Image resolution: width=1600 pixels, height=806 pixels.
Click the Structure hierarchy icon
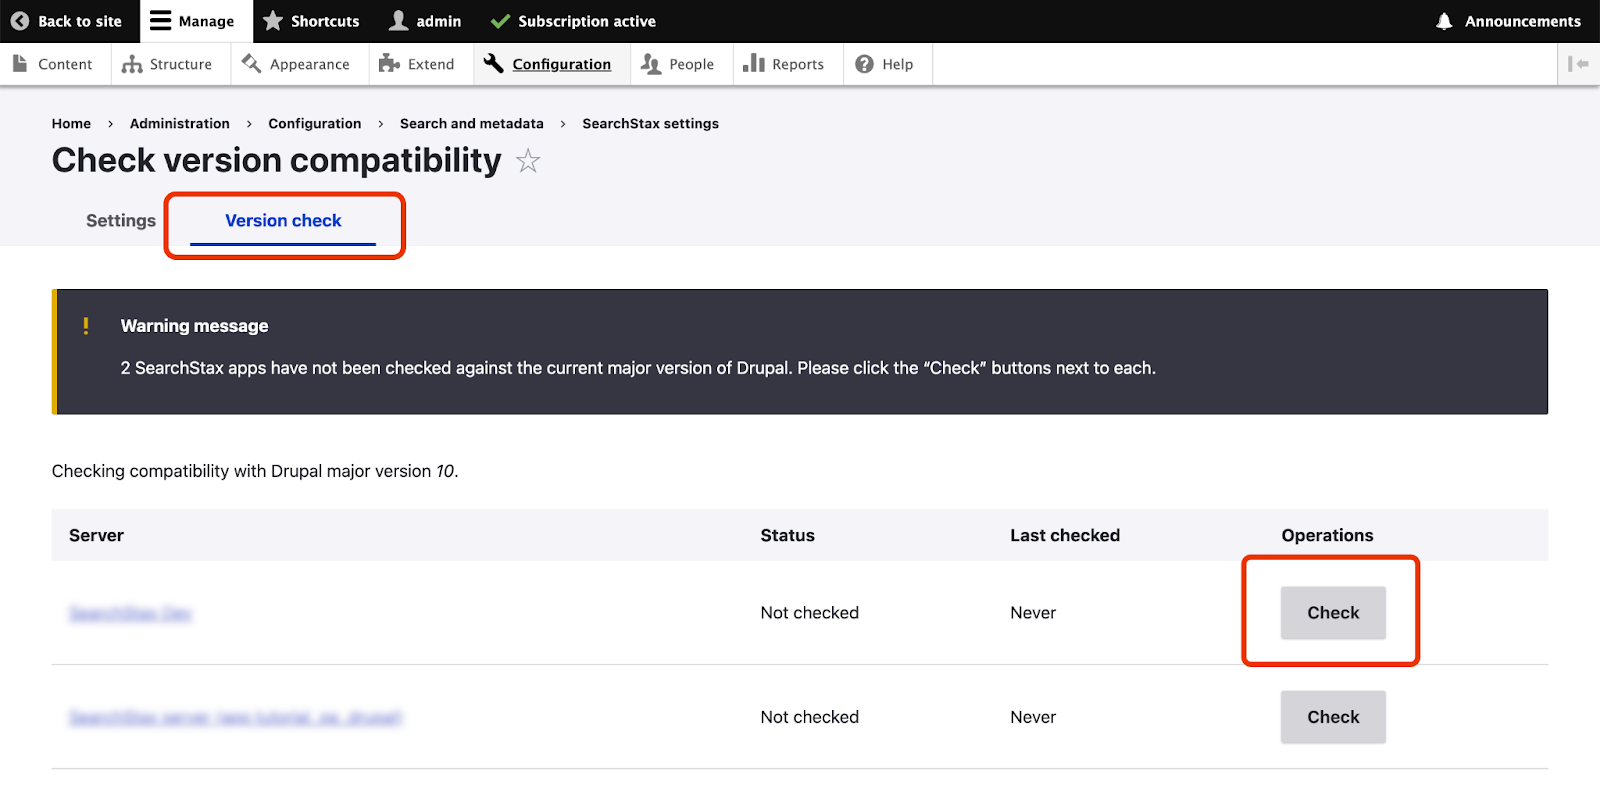131,64
